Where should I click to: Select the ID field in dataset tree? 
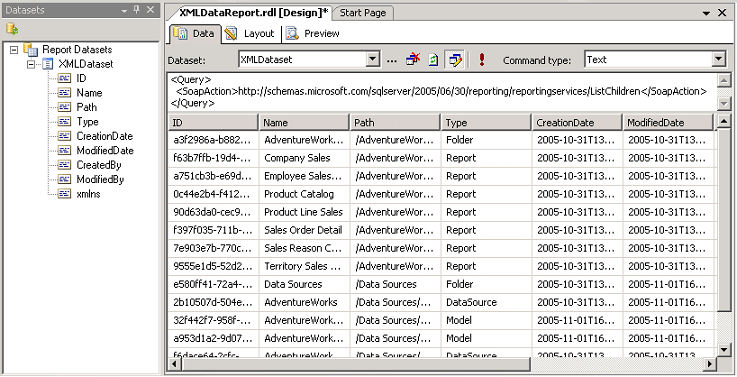click(x=81, y=78)
